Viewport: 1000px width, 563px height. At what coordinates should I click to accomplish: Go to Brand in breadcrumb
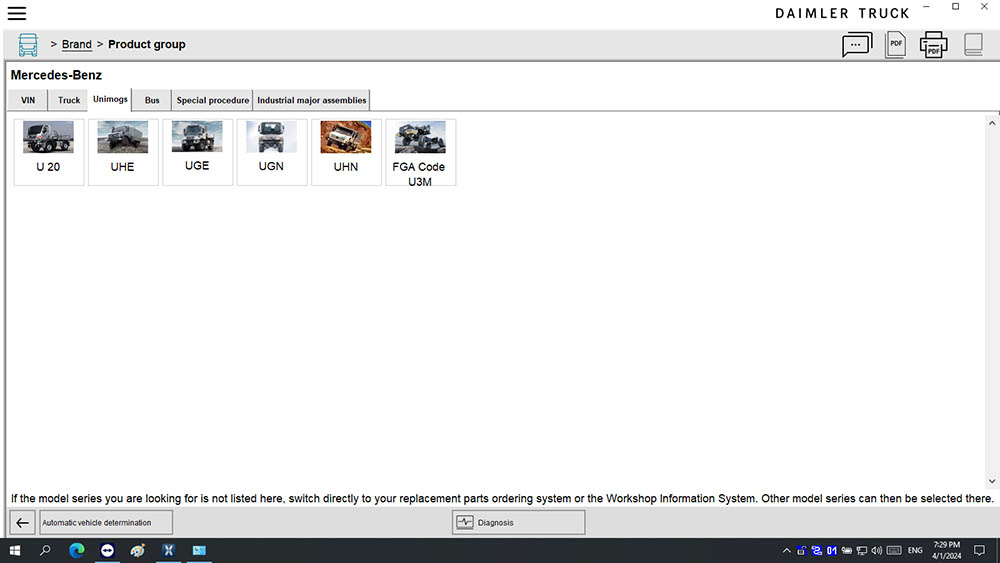(77, 45)
